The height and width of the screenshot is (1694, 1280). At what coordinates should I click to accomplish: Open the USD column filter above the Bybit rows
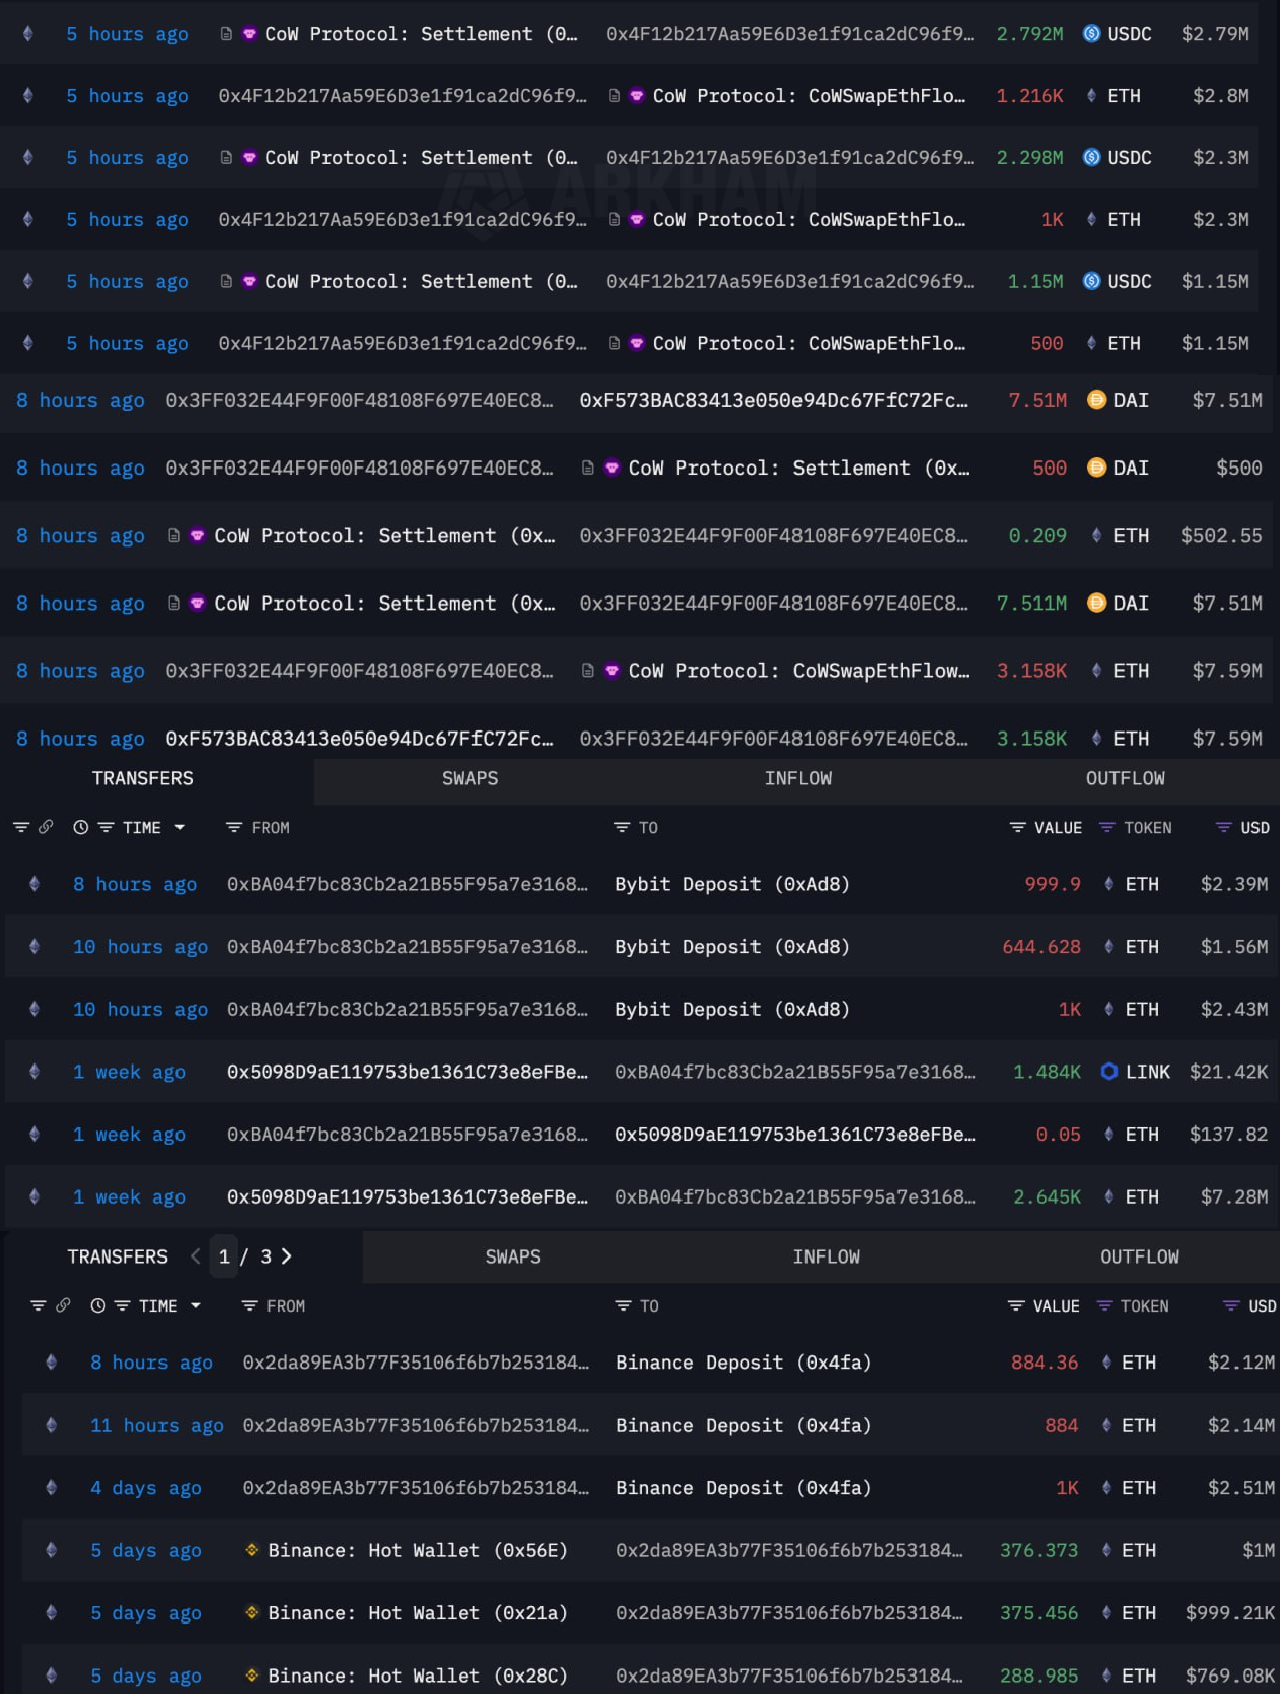(x=1223, y=828)
